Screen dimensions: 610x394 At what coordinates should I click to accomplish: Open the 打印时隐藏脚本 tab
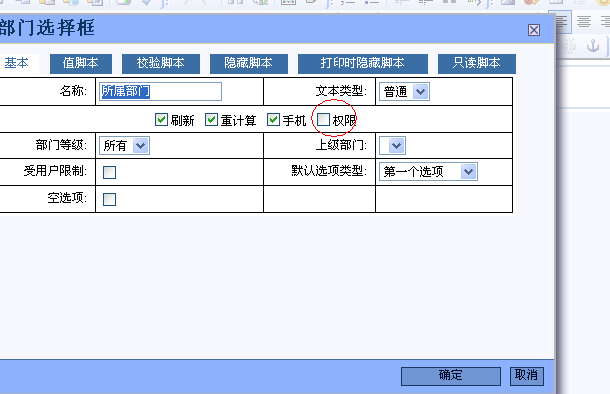pyautogui.click(x=363, y=63)
